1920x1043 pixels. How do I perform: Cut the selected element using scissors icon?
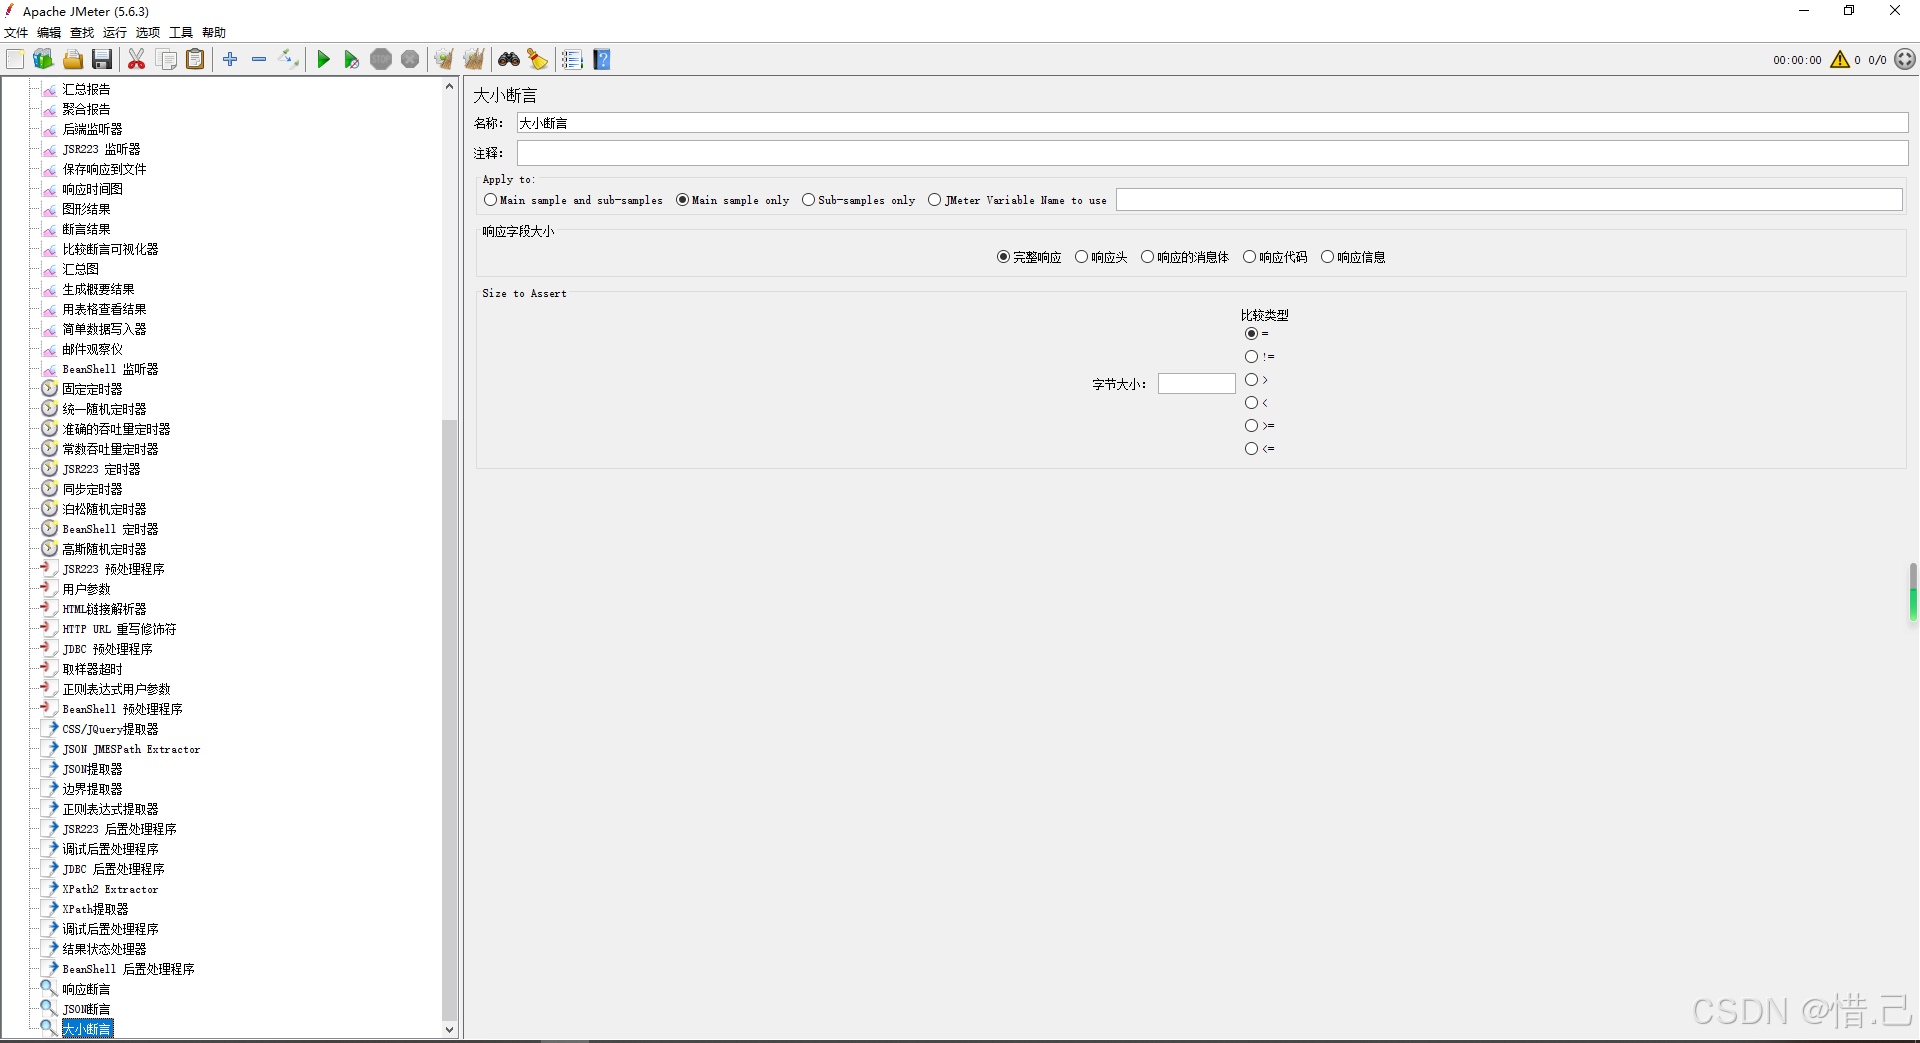[x=137, y=60]
